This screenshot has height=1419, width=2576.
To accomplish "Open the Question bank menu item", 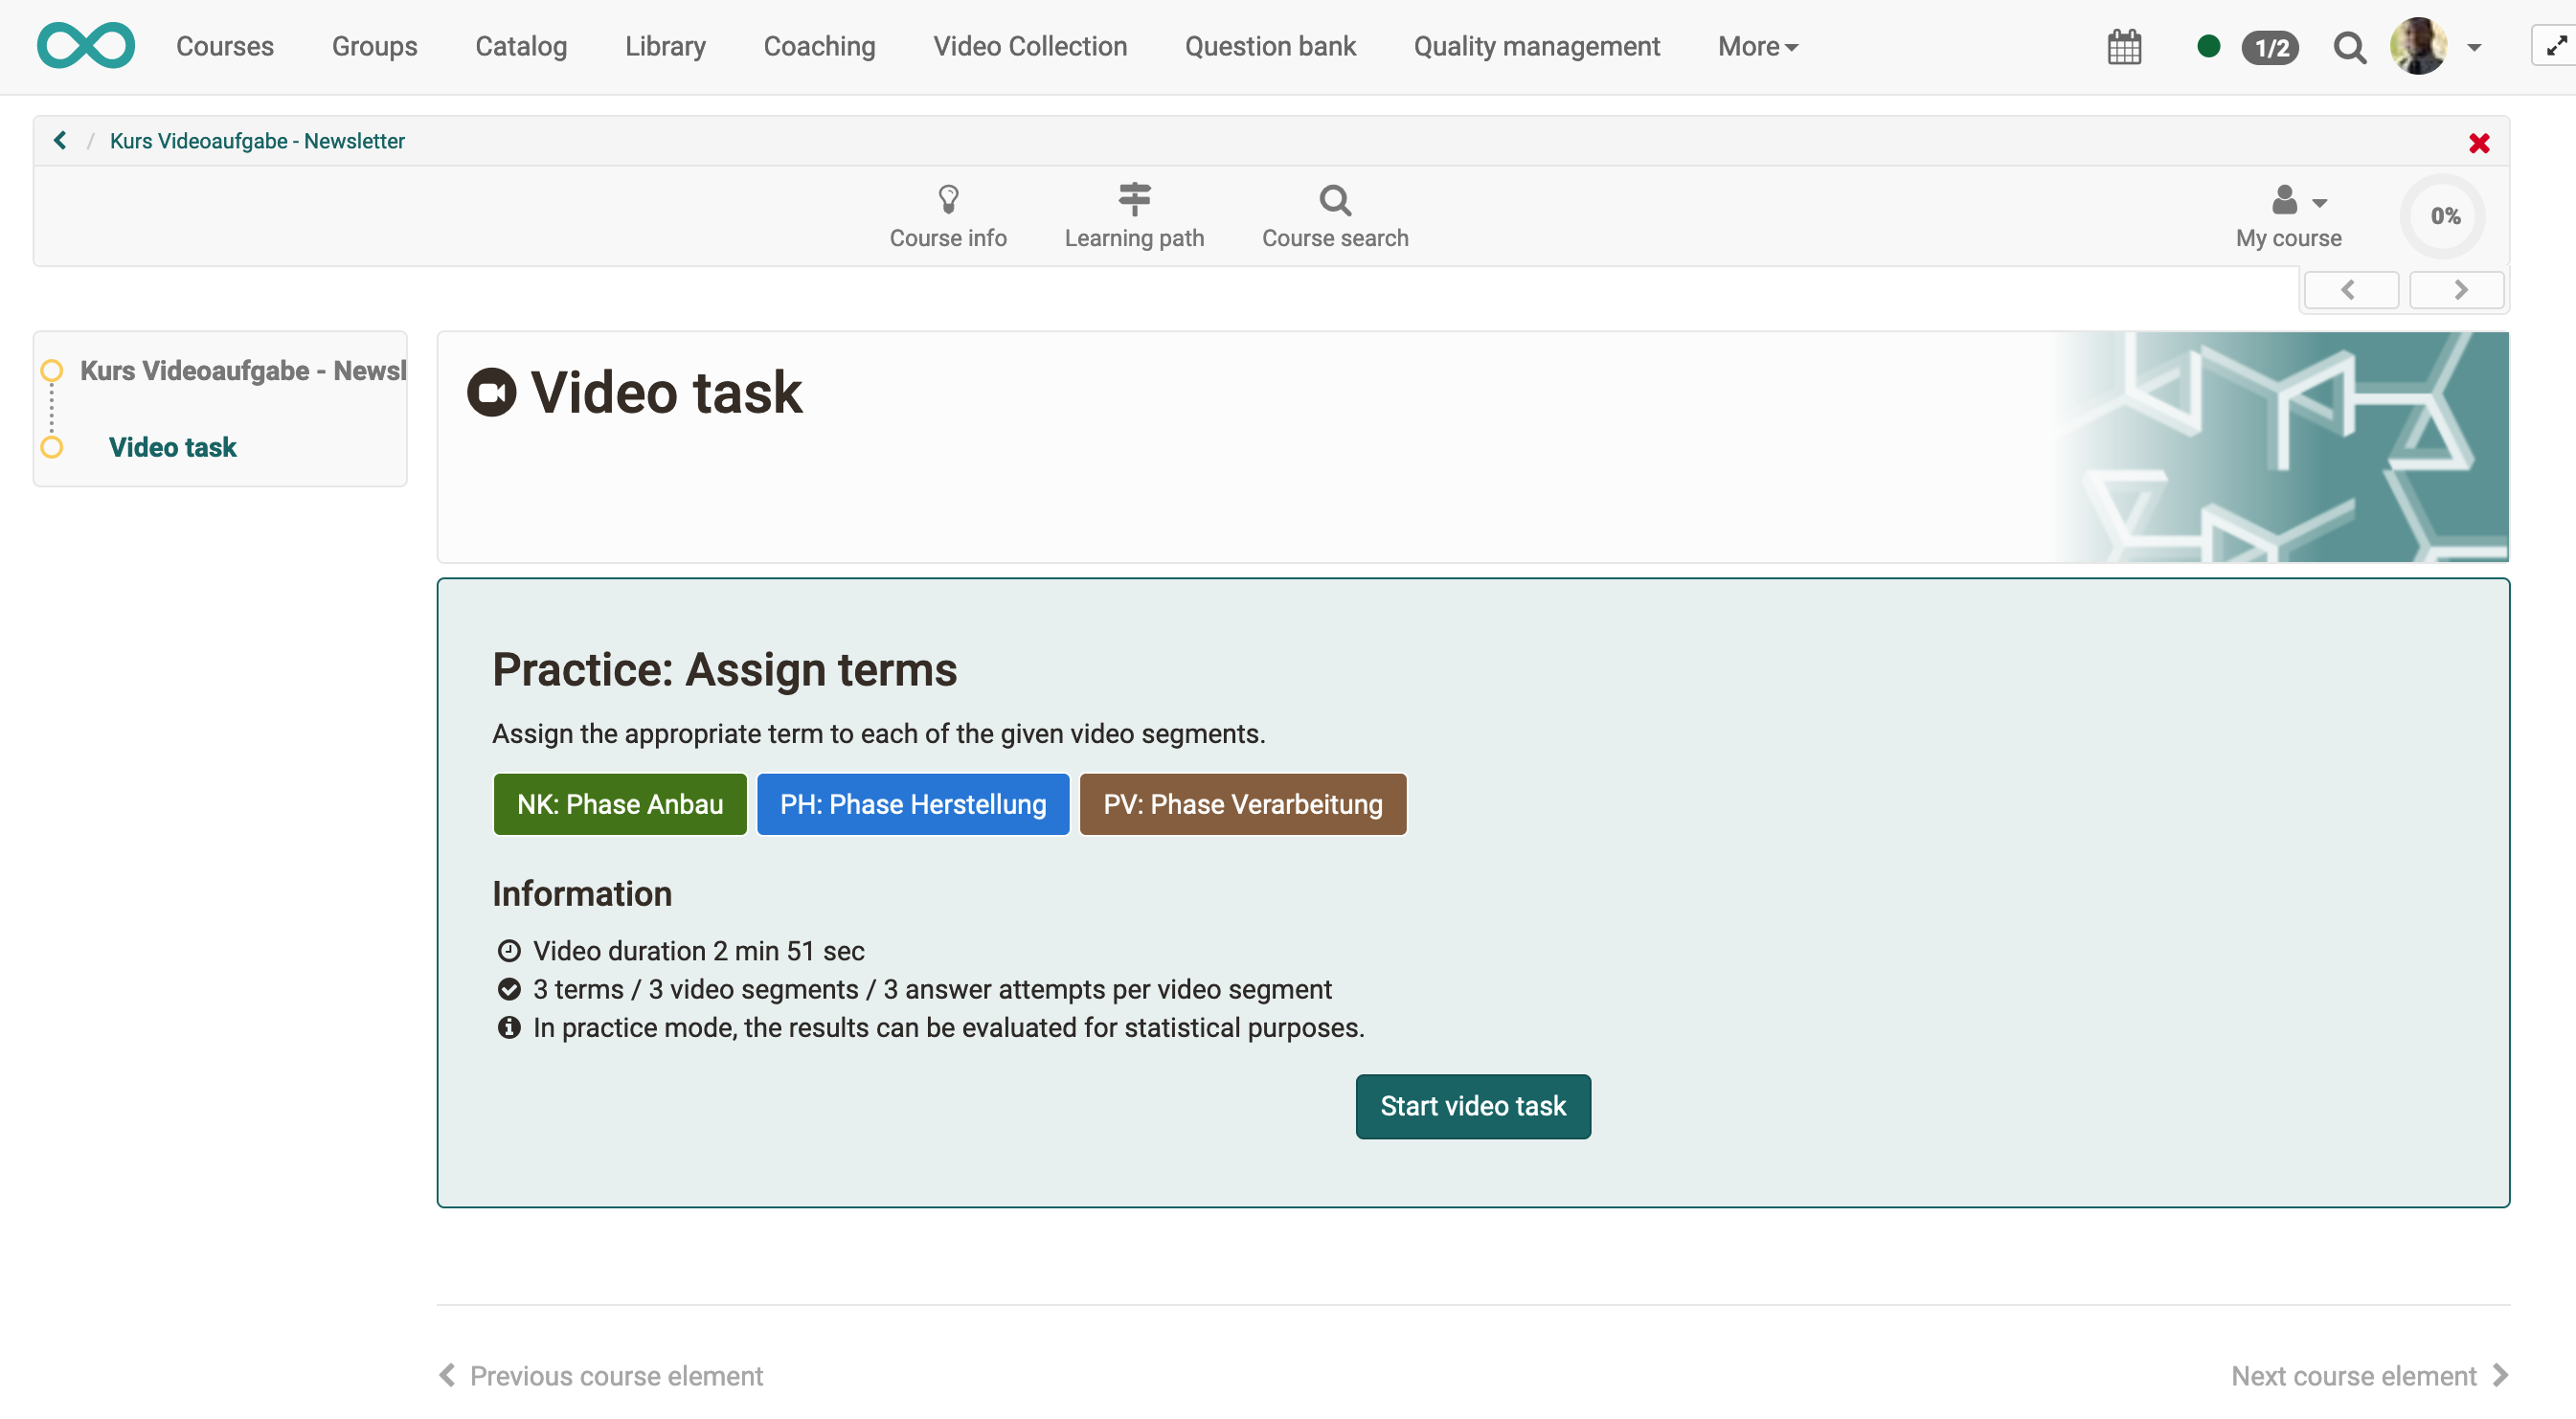I will (1270, 46).
